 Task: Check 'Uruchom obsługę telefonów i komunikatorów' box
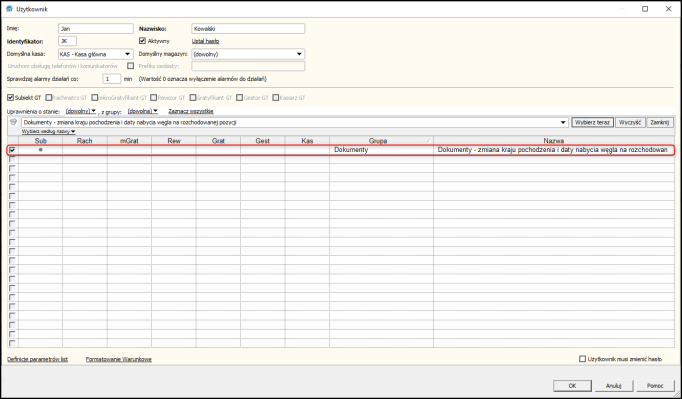point(130,66)
